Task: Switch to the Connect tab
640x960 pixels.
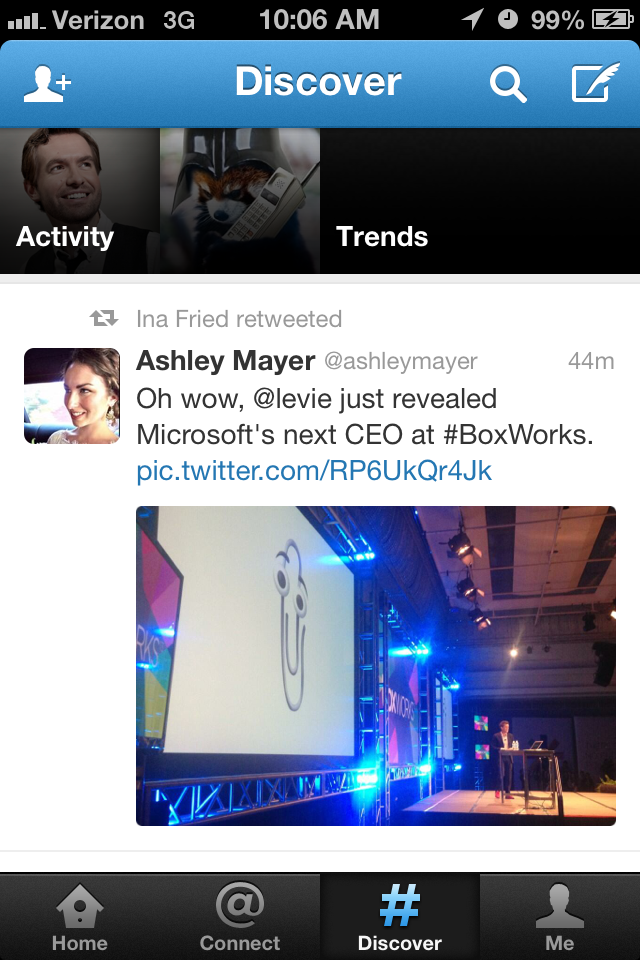Action: point(239,917)
